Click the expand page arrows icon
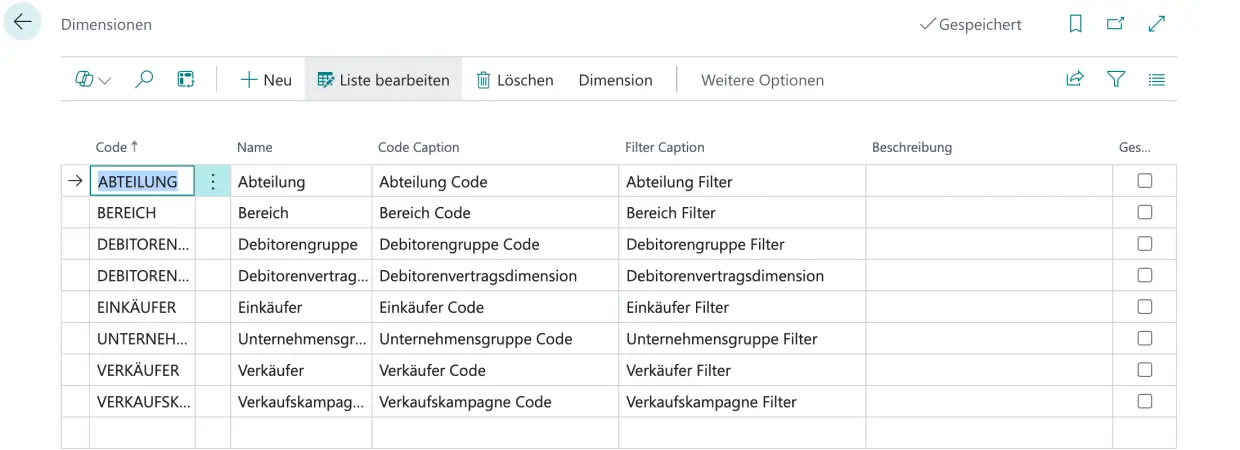Screen dimensions: 1240x450 point(1158,24)
